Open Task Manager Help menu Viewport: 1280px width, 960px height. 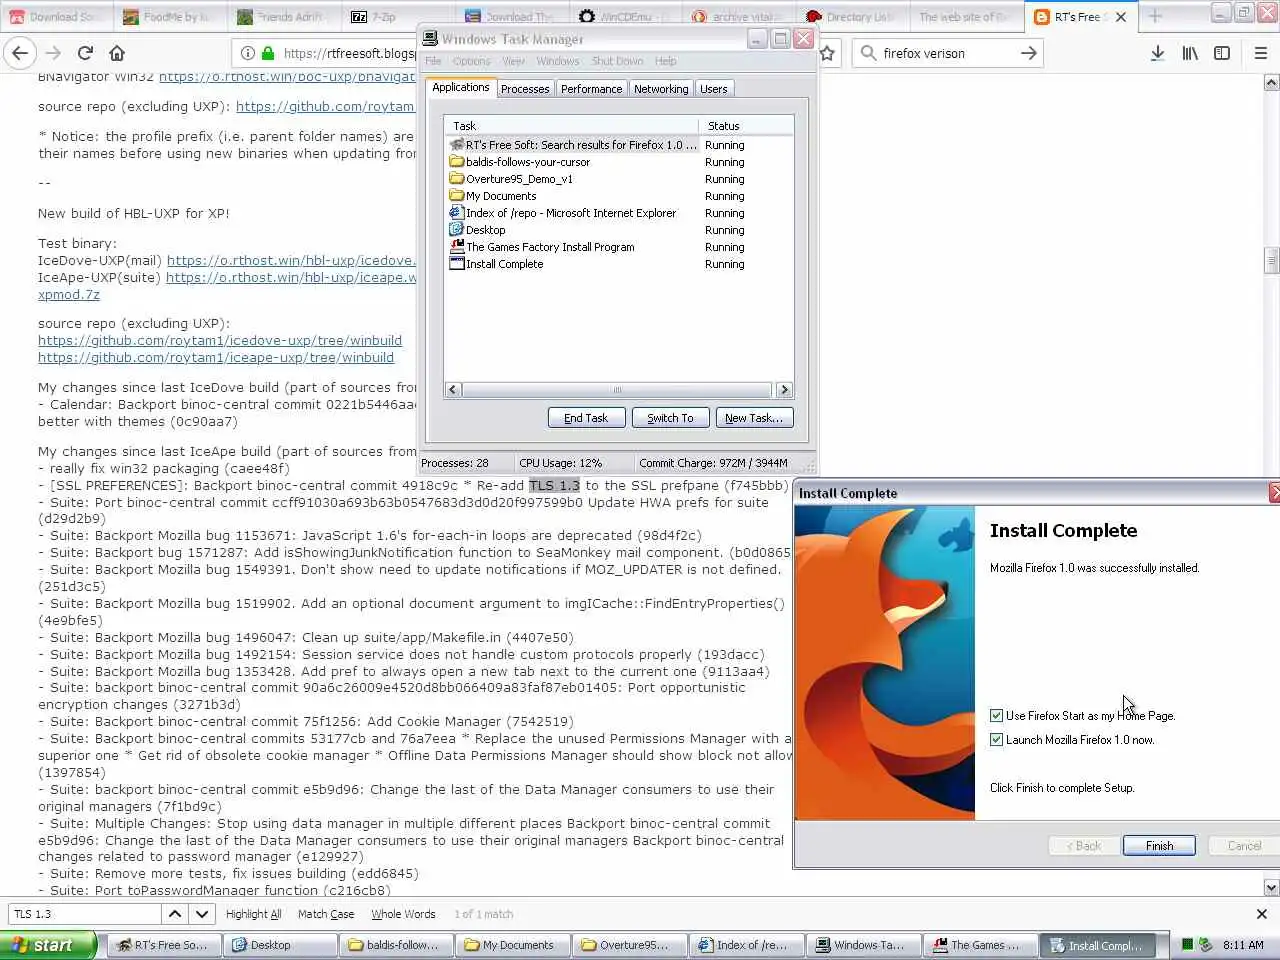point(665,61)
